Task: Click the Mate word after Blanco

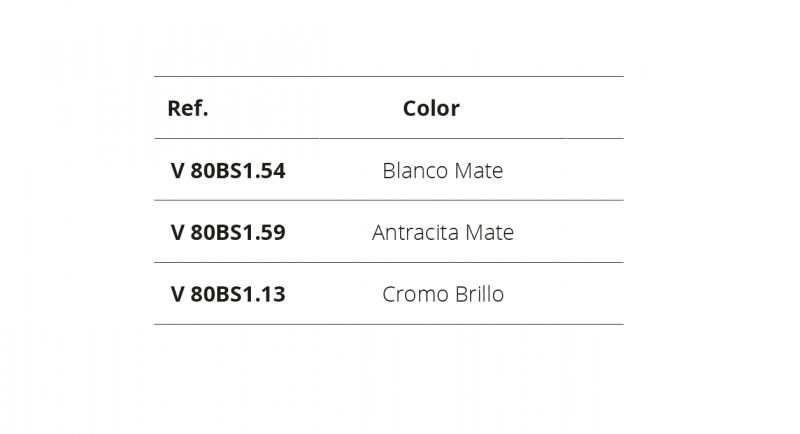Action: coord(479,171)
